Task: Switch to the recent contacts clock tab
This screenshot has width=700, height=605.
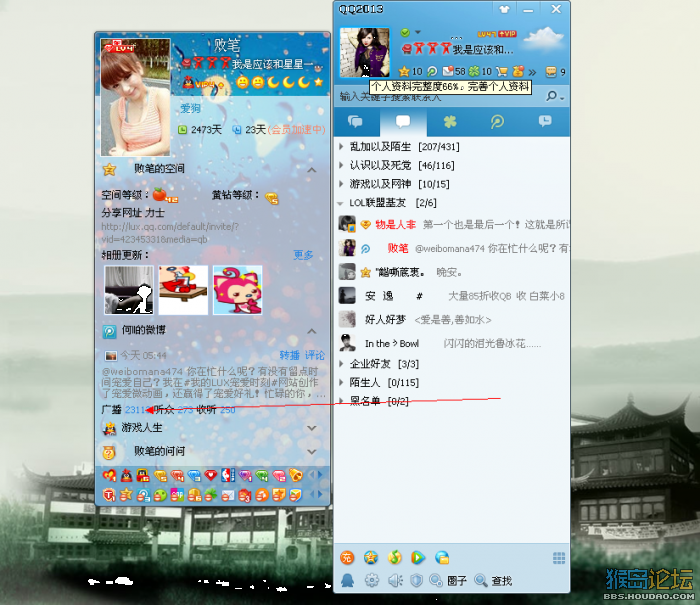Action: [545, 121]
